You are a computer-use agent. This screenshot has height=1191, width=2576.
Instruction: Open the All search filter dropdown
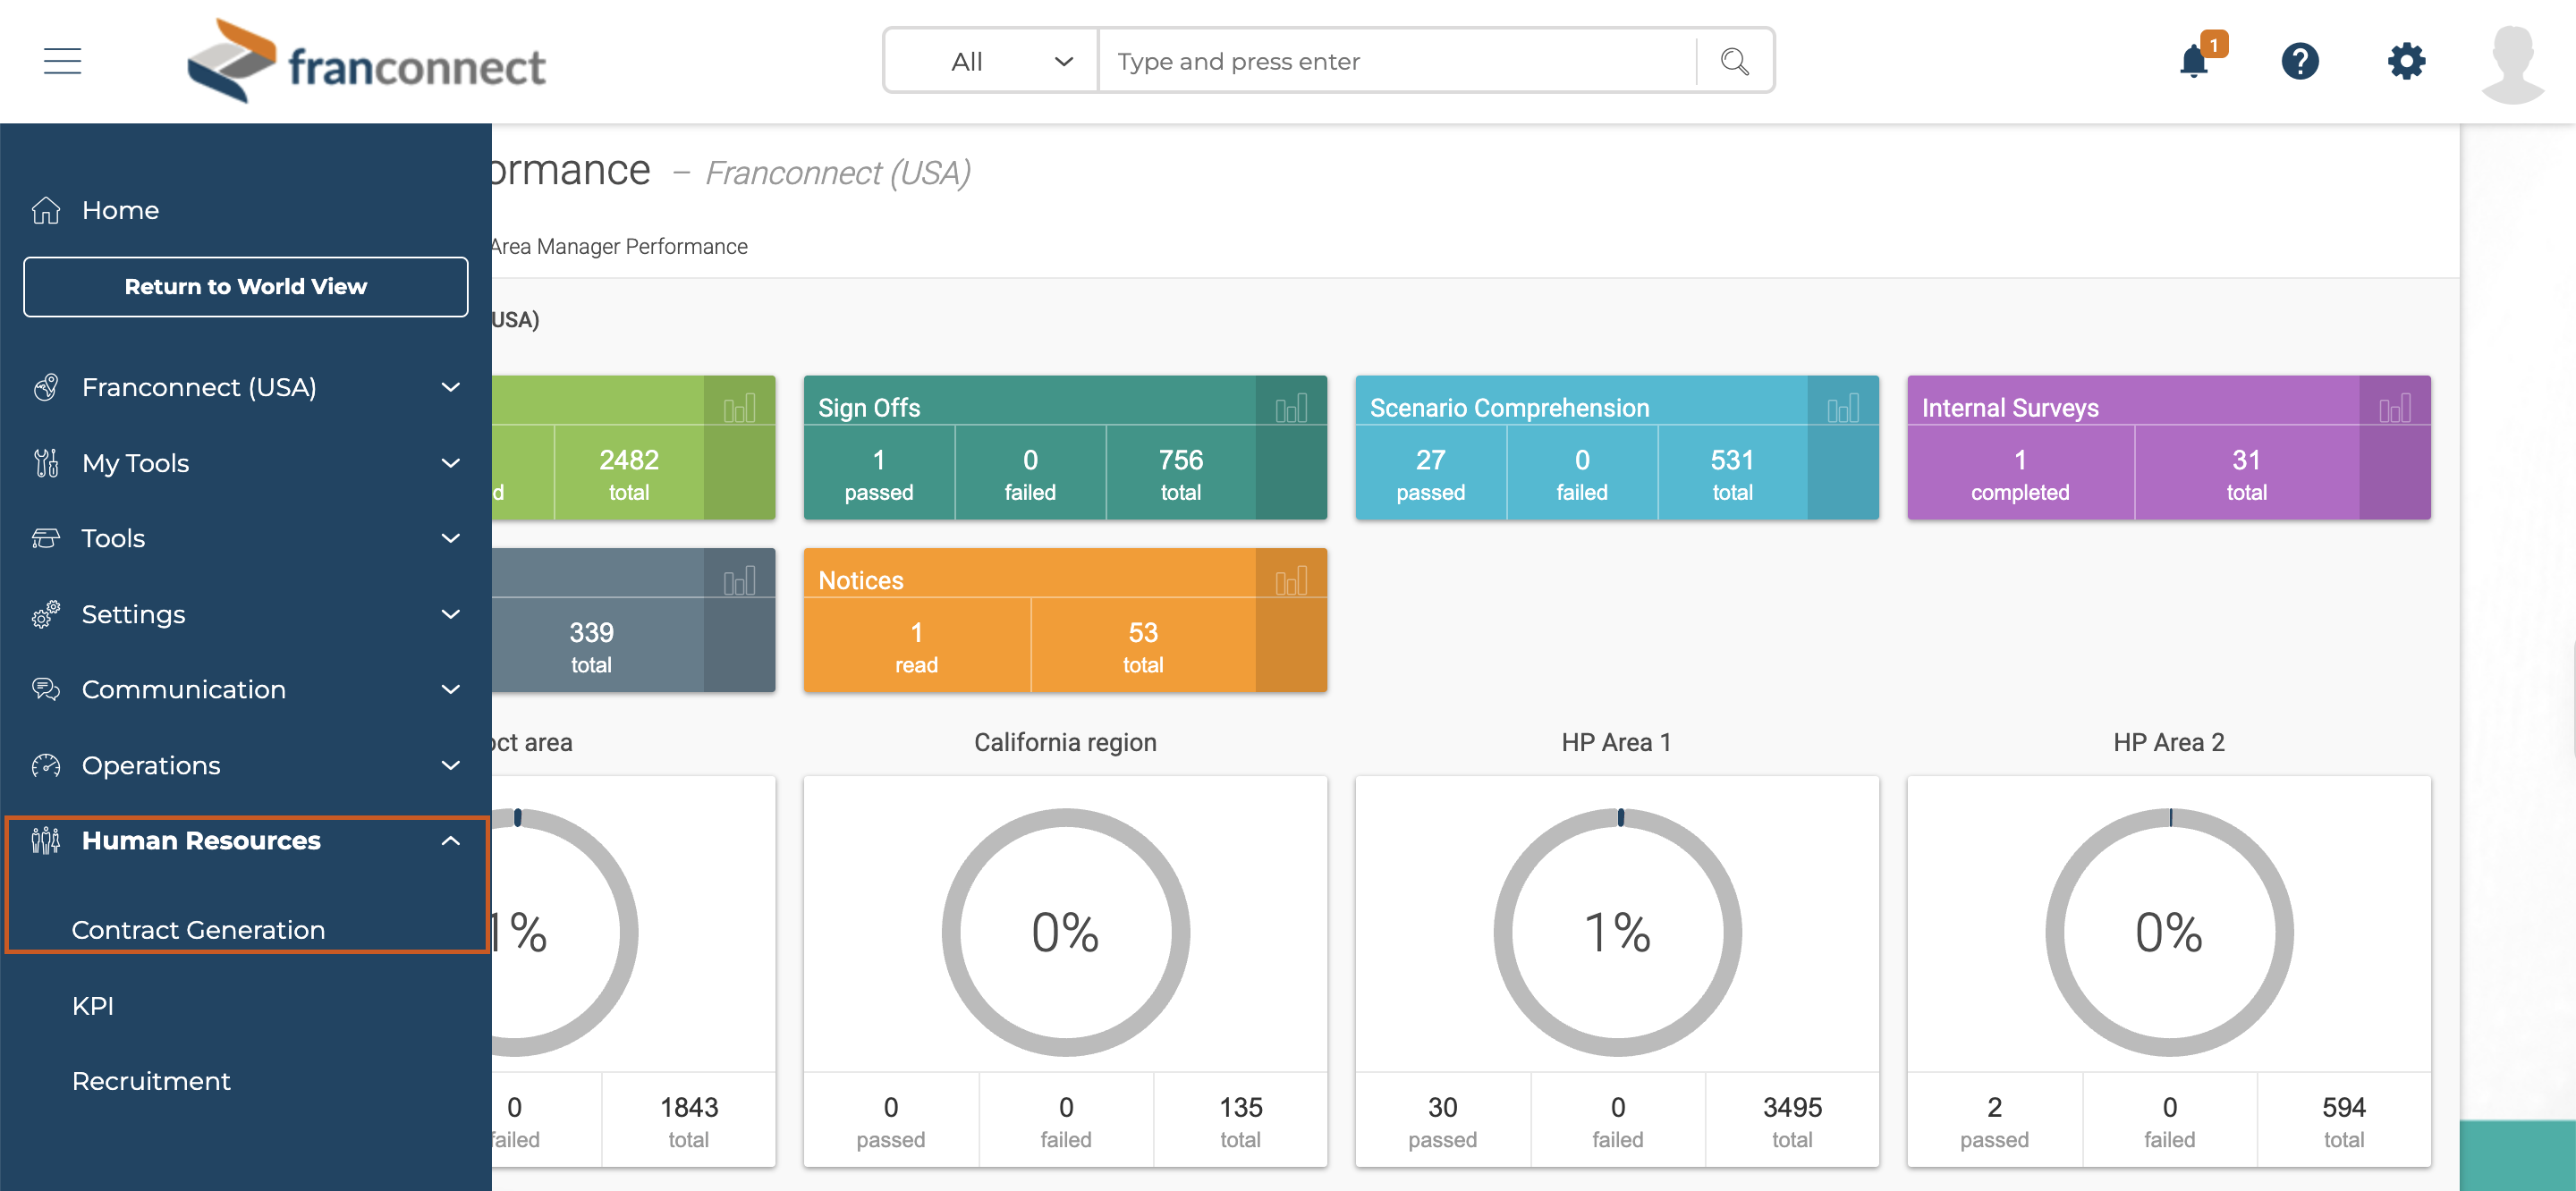coord(991,61)
